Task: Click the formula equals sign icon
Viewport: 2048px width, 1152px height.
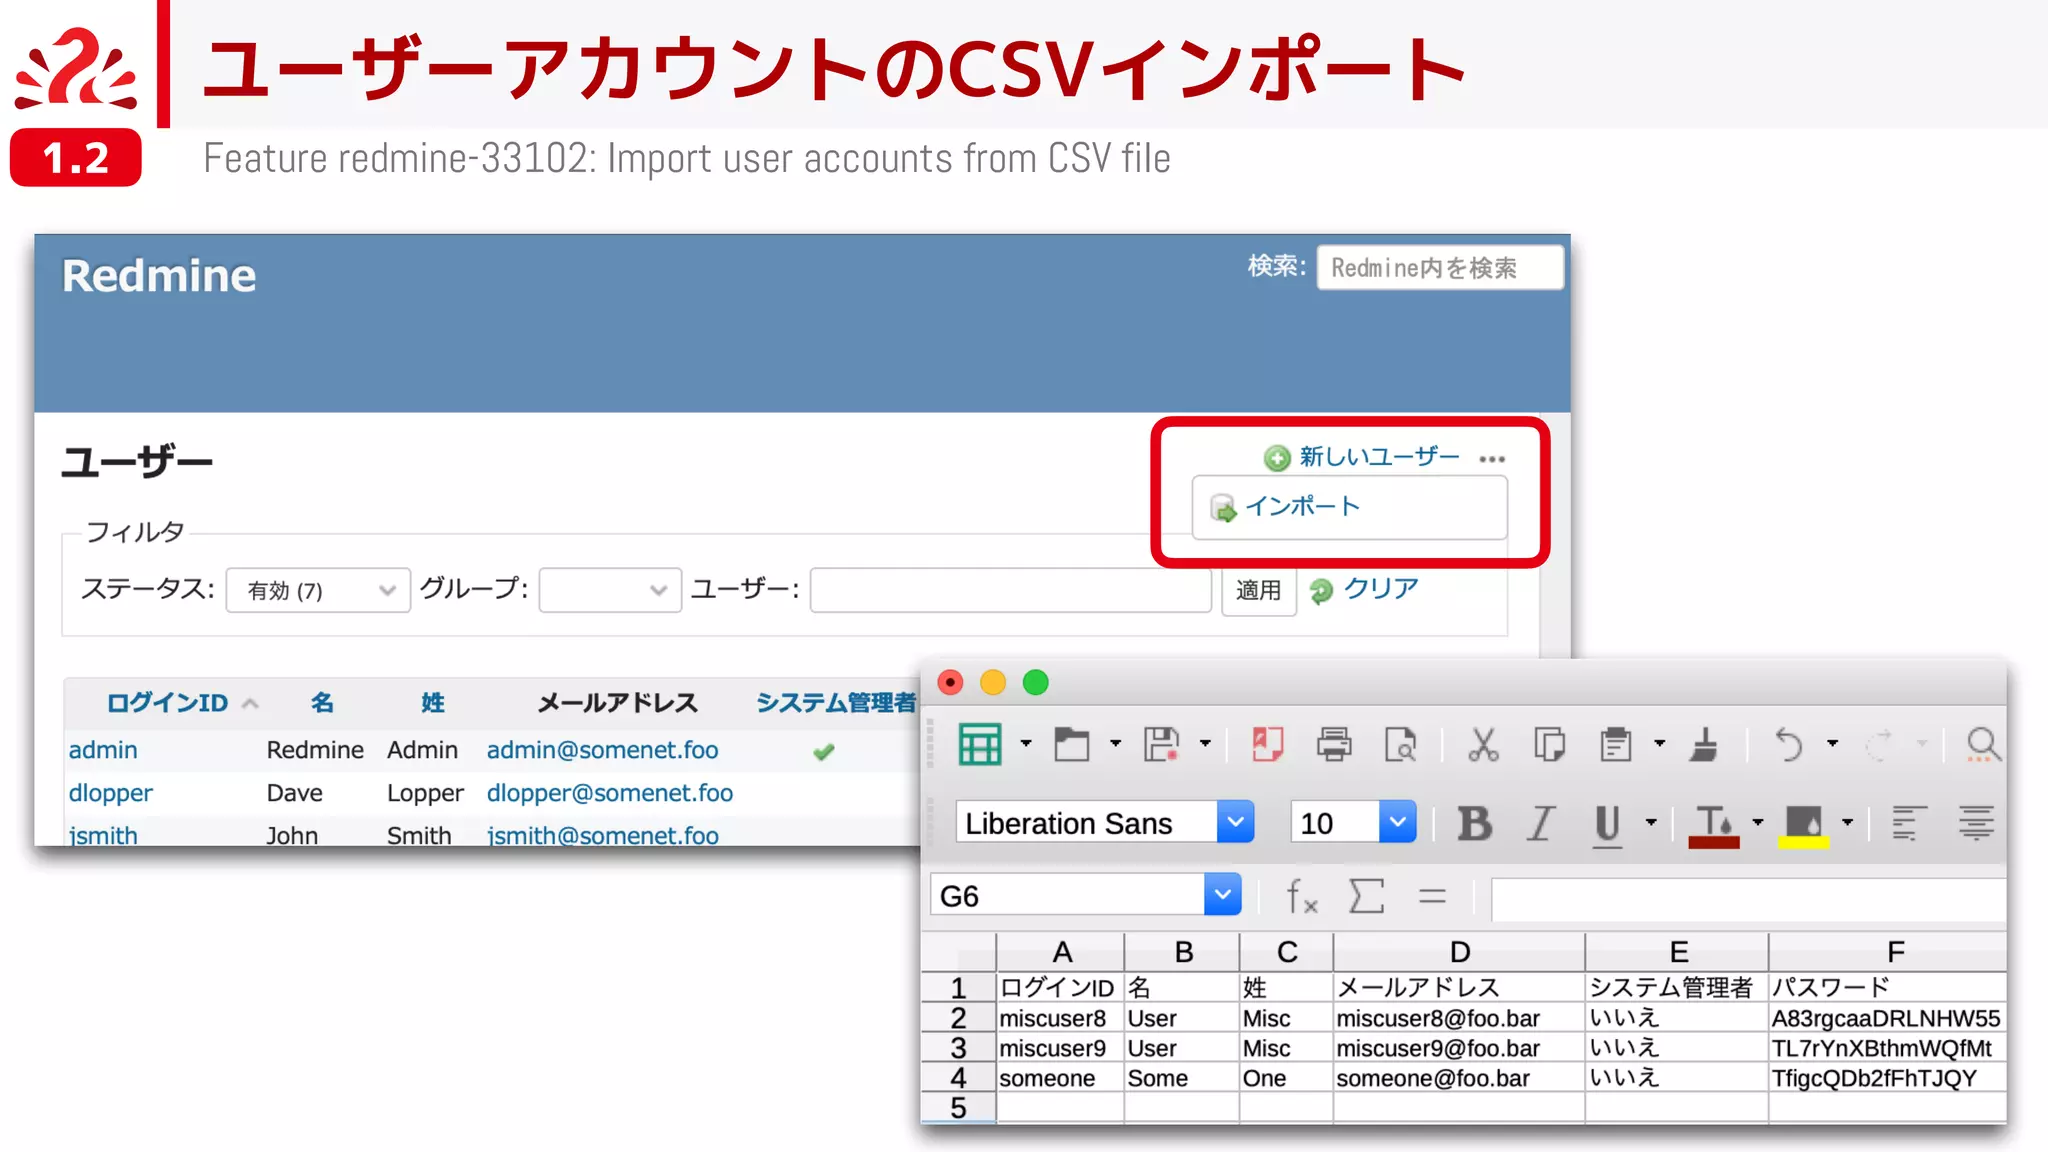Action: pos(1432,896)
